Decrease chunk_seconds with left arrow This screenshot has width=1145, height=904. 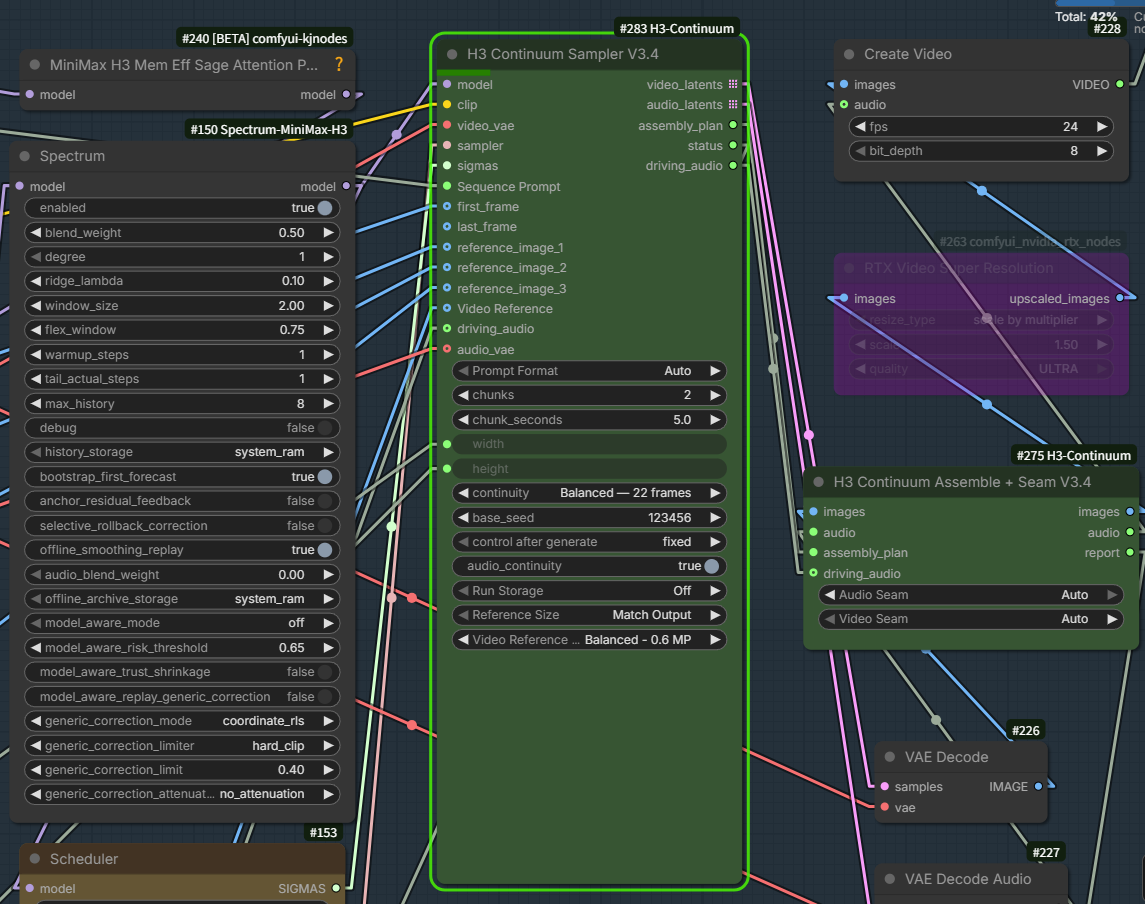(463, 420)
